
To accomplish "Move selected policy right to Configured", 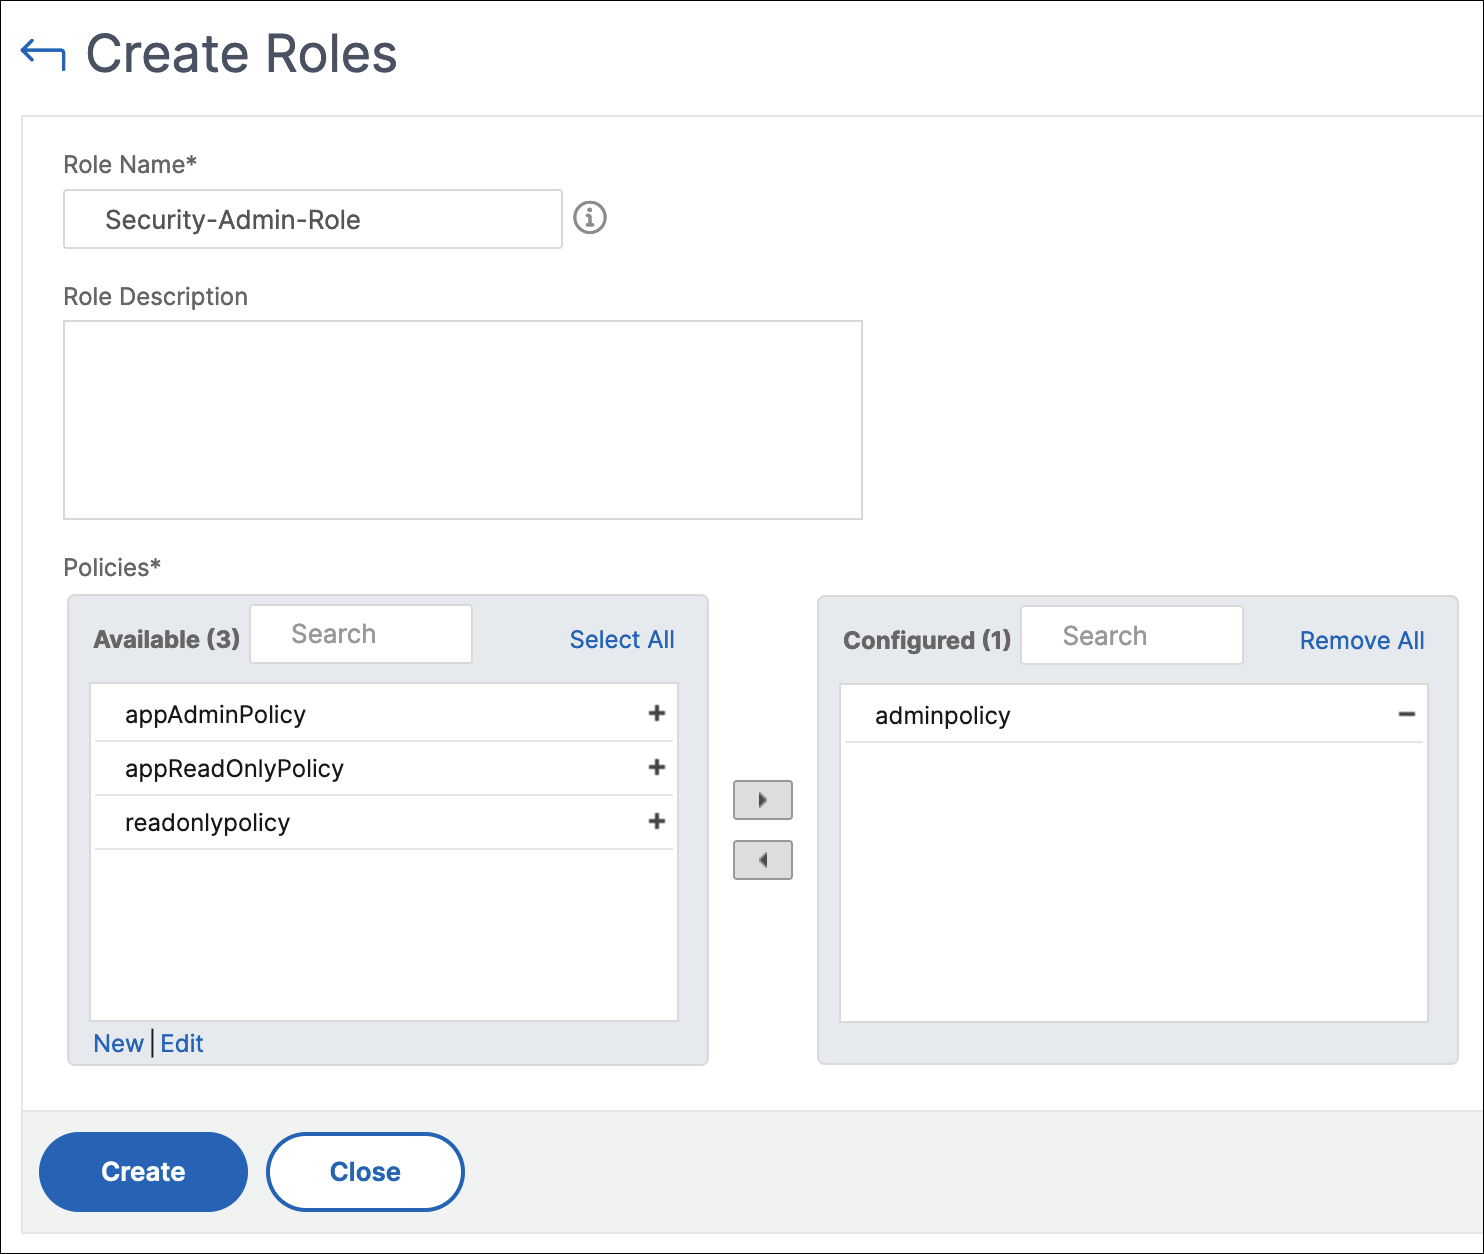I will pyautogui.click(x=763, y=800).
